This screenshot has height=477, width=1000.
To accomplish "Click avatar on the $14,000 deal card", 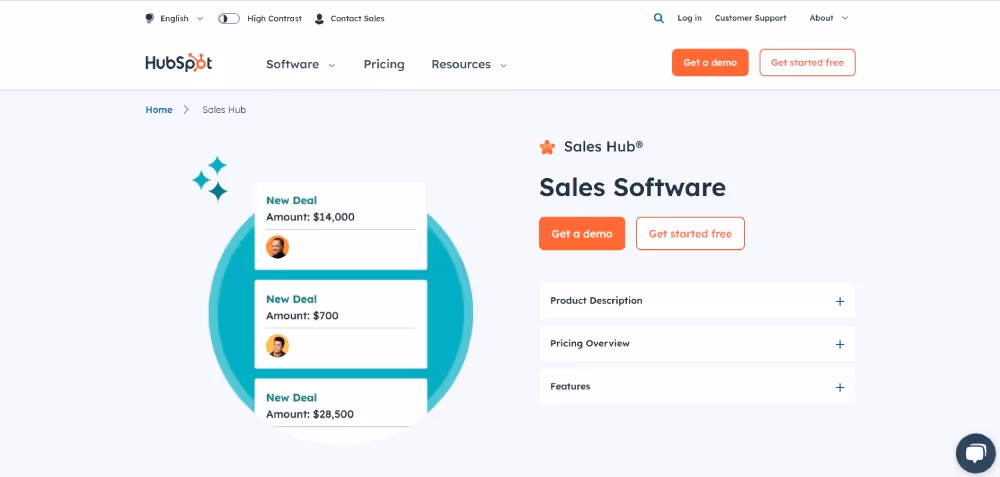I will coord(277,247).
